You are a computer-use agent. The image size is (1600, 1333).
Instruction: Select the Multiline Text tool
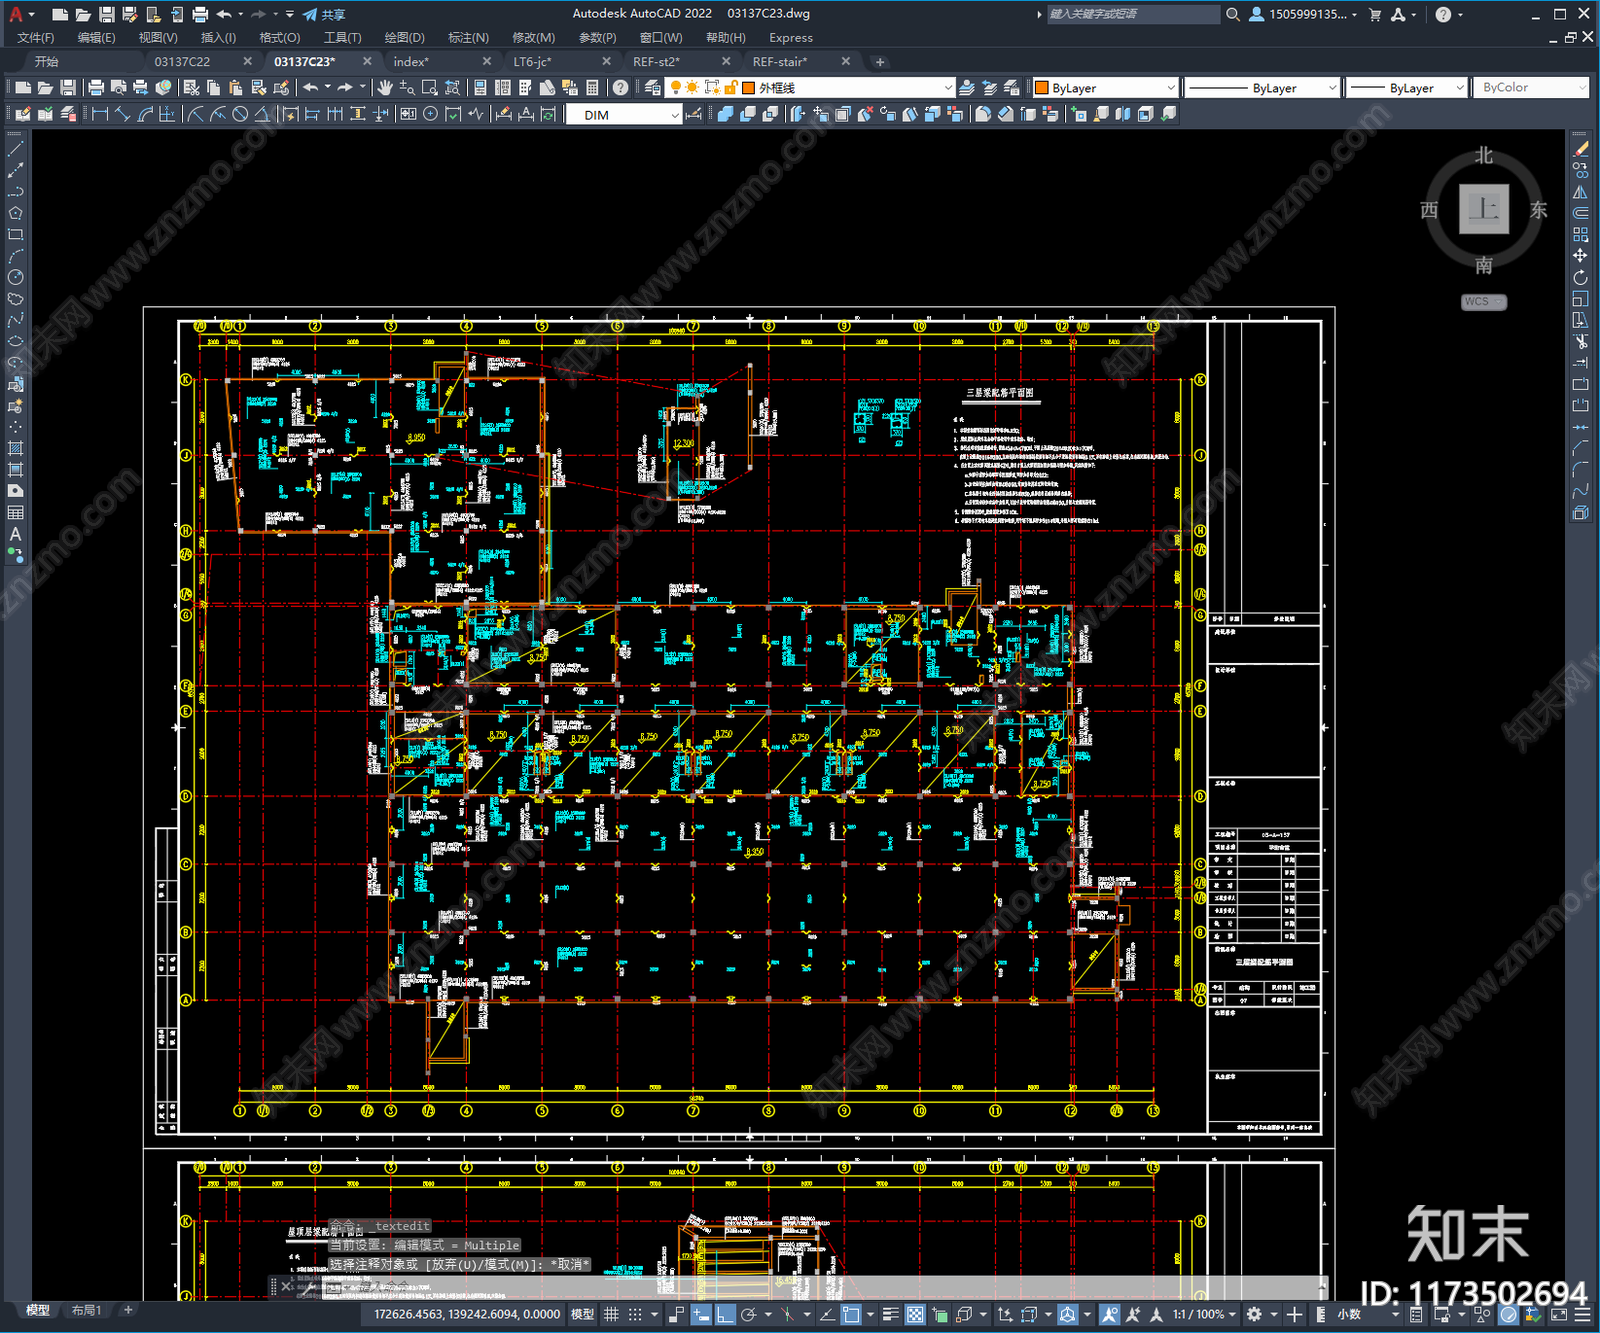(x=15, y=534)
